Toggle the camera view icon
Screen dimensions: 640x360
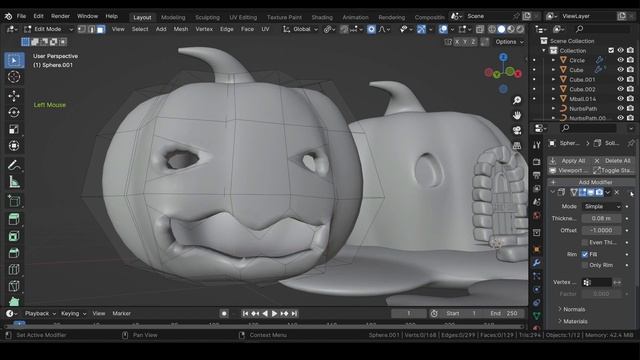tap(517, 130)
